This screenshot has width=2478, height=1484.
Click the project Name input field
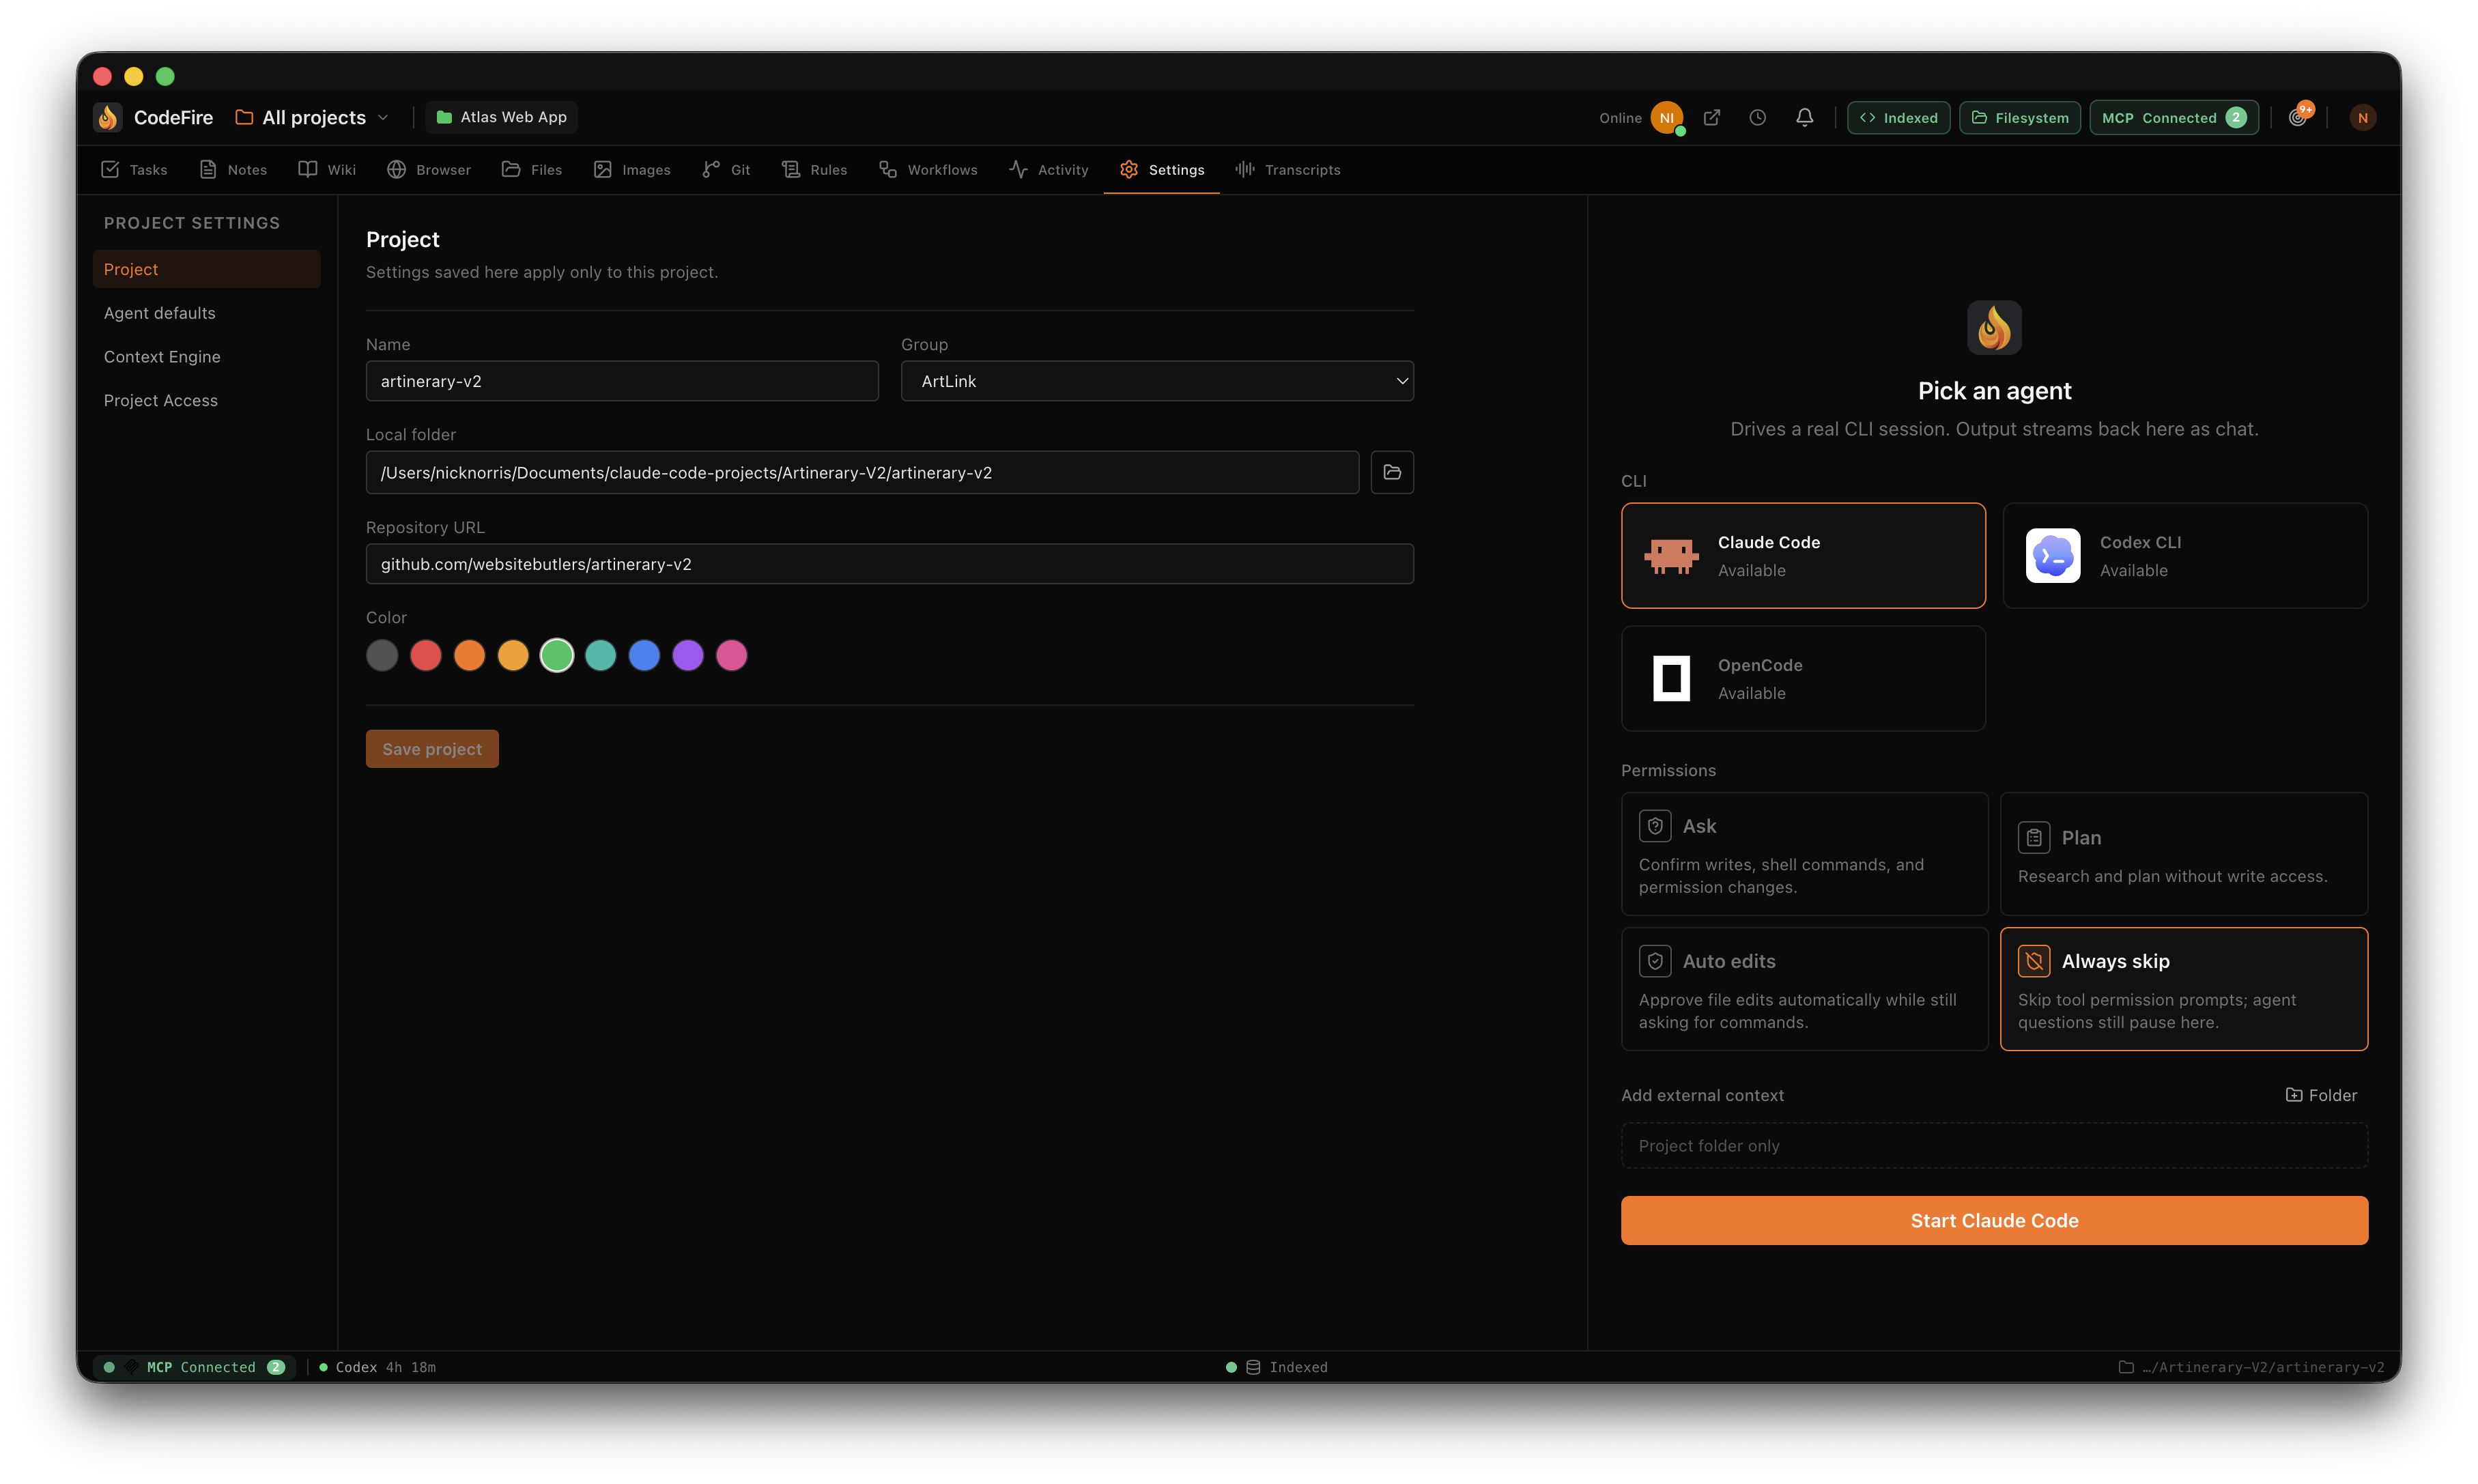click(x=622, y=381)
